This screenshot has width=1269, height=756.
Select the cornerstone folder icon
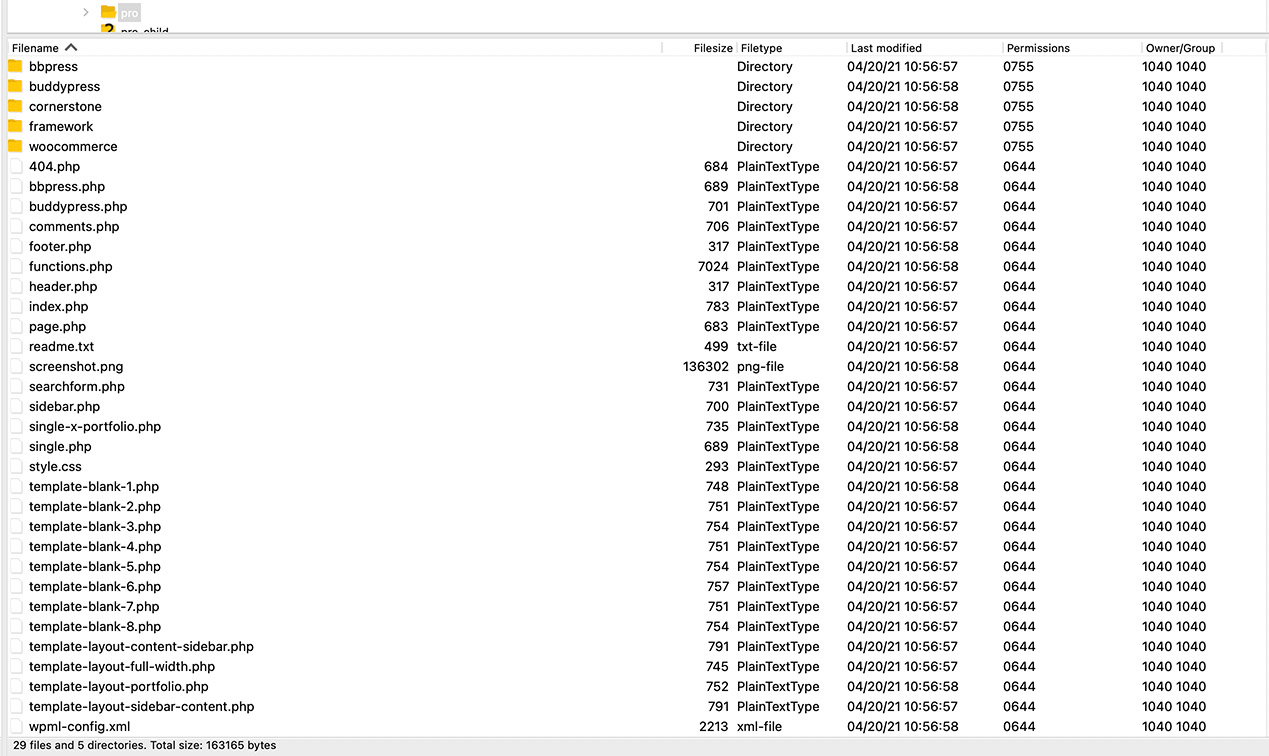point(15,106)
